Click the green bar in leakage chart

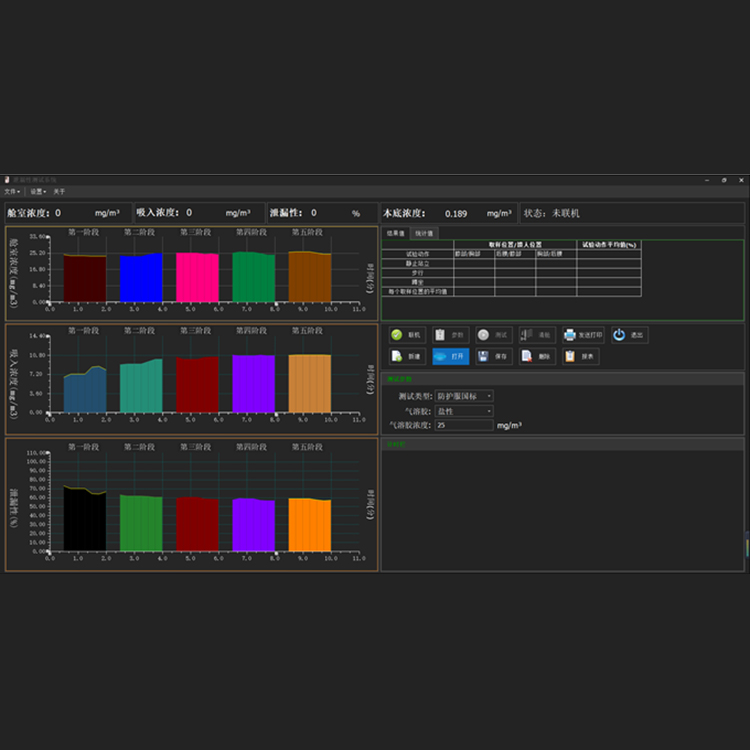tap(141, 523)
